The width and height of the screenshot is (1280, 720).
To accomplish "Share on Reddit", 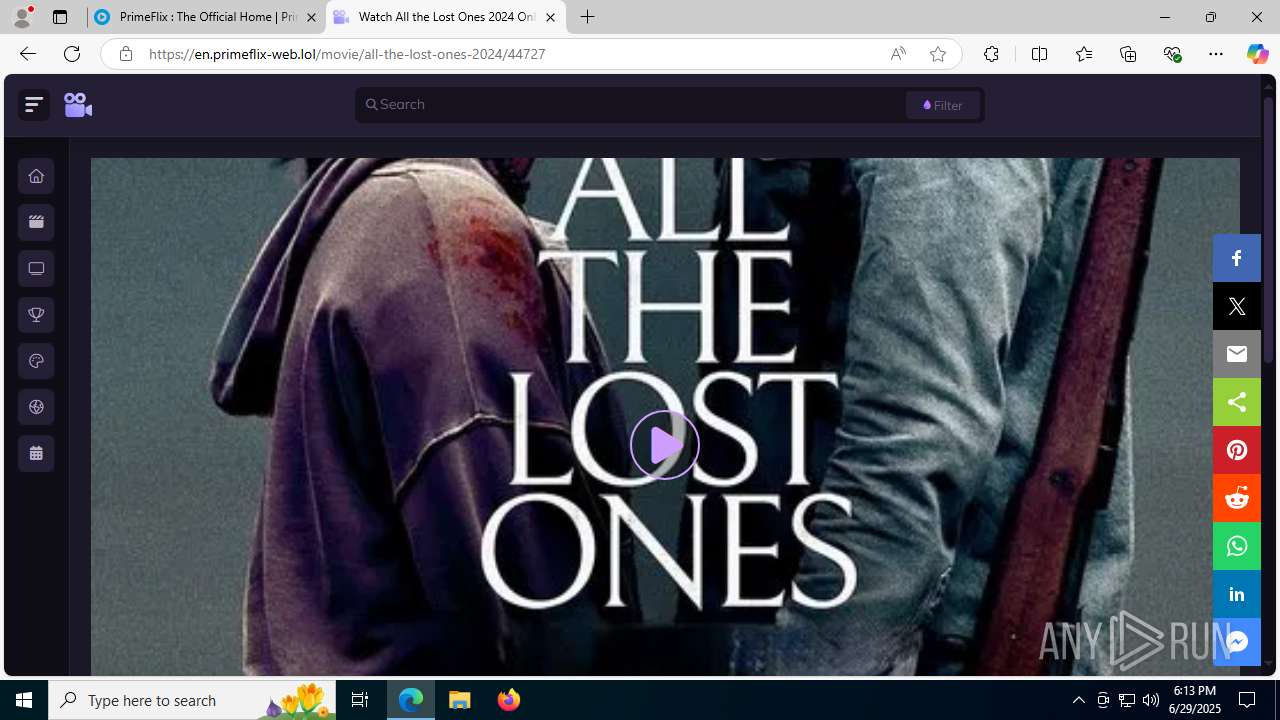I will click(1237, 498).
